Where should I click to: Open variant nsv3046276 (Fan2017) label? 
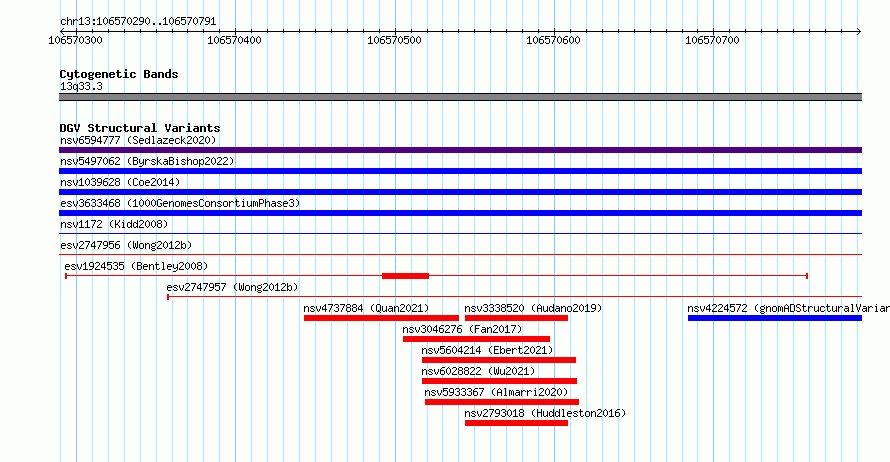462,329
